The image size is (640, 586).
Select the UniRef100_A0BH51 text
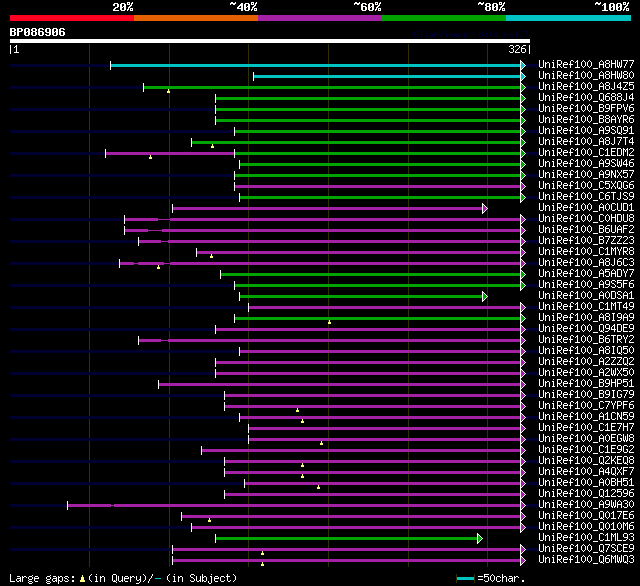[x=586, y=483]
